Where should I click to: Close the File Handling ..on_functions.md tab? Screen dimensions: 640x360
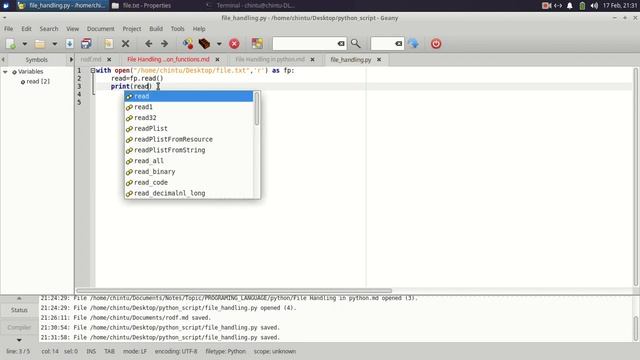(x=218, y=60)
